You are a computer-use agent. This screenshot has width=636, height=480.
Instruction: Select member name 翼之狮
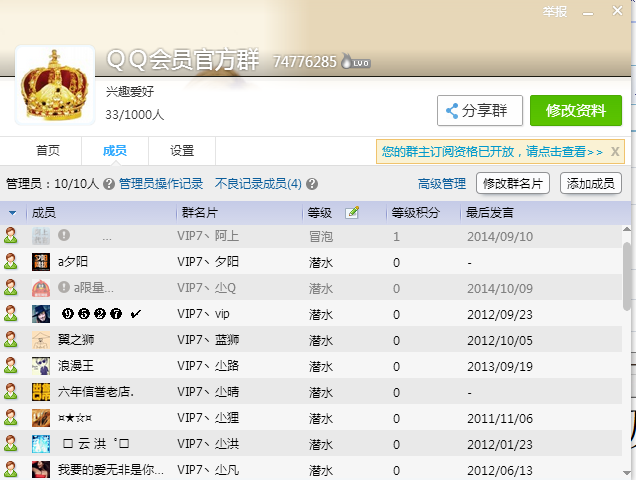(x=76, y=340)
